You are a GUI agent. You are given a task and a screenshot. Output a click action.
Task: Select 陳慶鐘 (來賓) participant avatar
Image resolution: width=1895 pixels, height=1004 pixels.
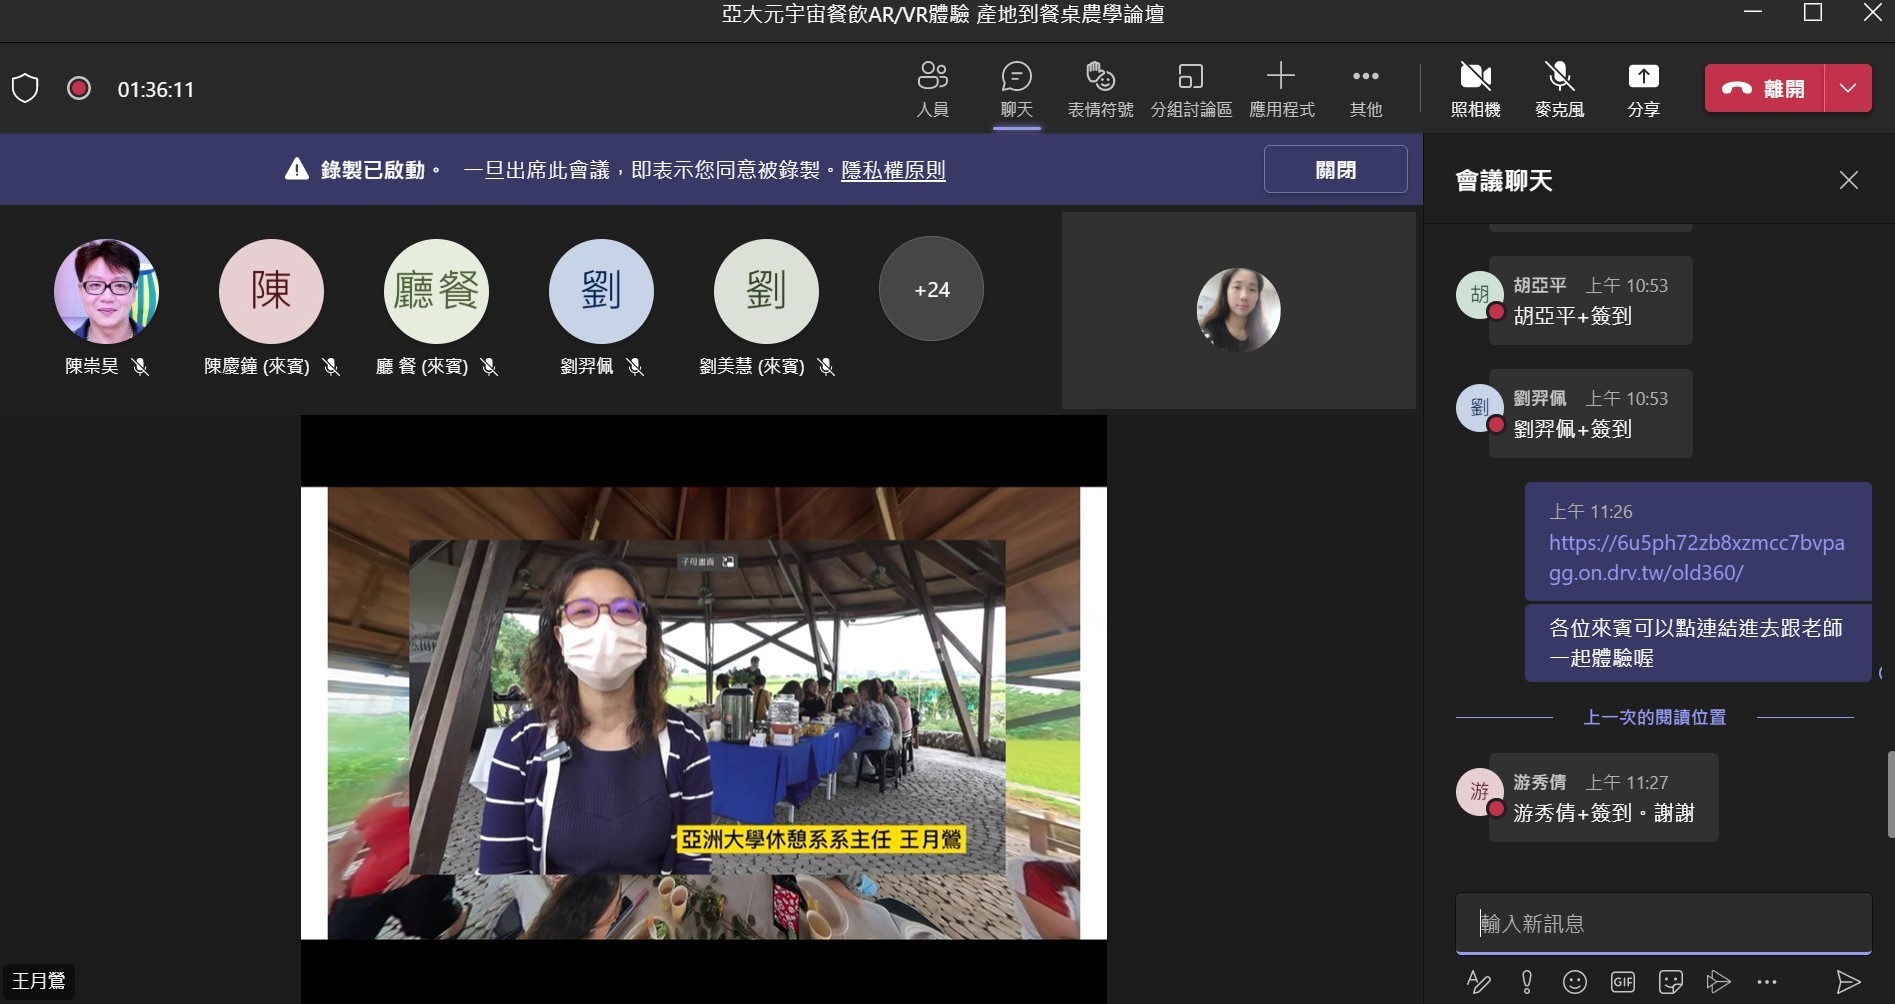tap(271, 291)
